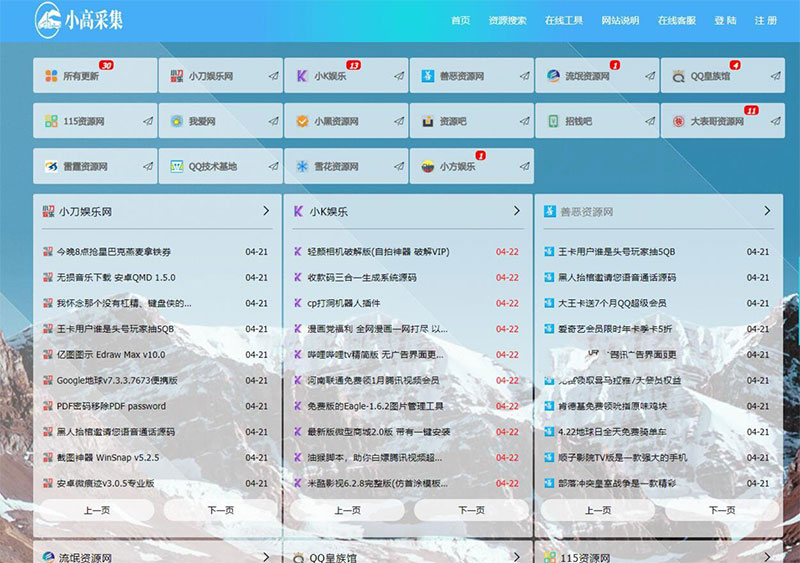This screenshot has width=800, height=563.
Task: Click the paper plane icon on QQ皇族馆 tile
Action: tap(774, 75)
